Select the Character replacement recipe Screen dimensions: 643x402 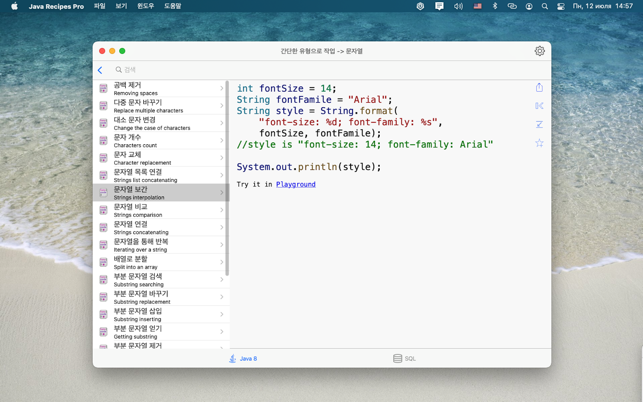click(161, 158)
